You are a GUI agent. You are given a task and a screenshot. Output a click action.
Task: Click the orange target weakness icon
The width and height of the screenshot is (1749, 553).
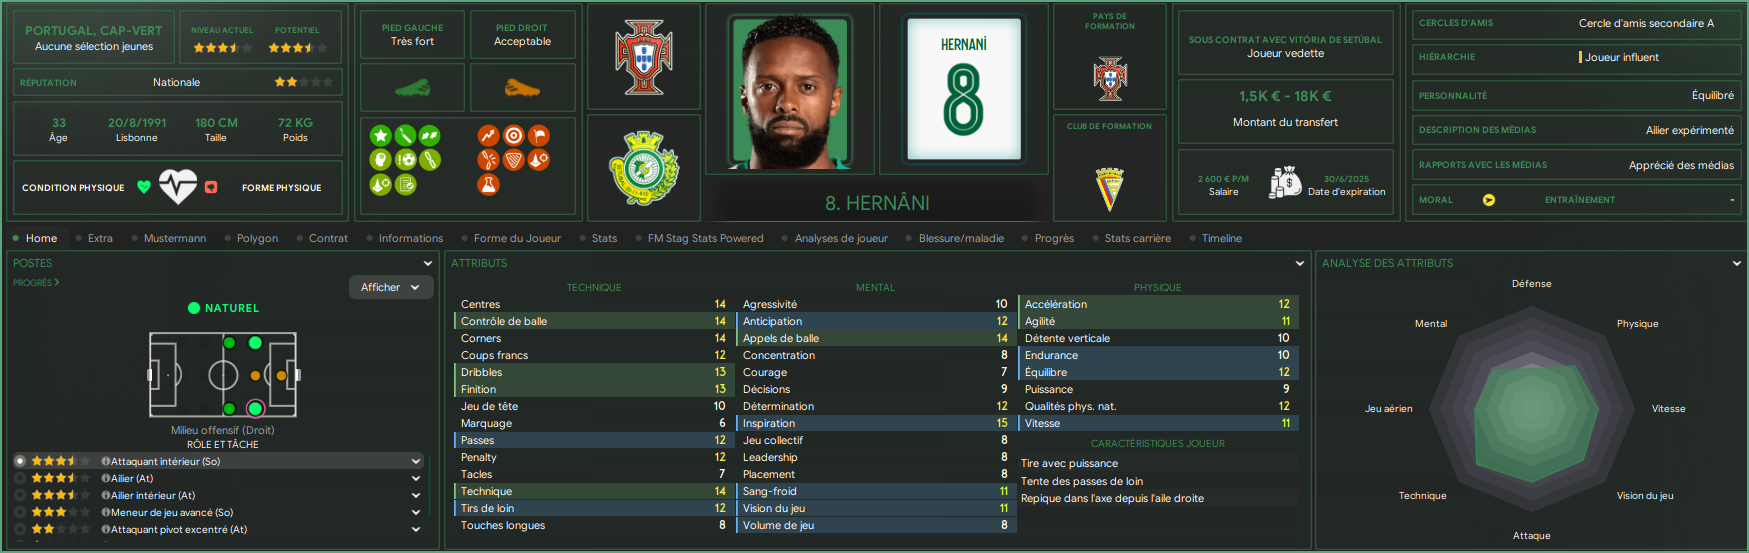tap(513, 135)
